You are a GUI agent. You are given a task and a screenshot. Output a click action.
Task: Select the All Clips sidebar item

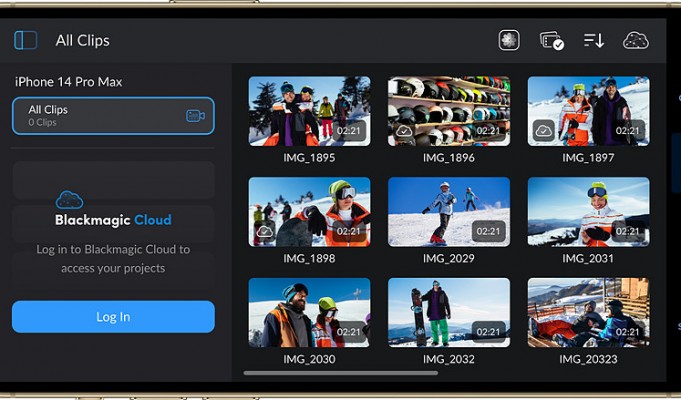point(113,116)
